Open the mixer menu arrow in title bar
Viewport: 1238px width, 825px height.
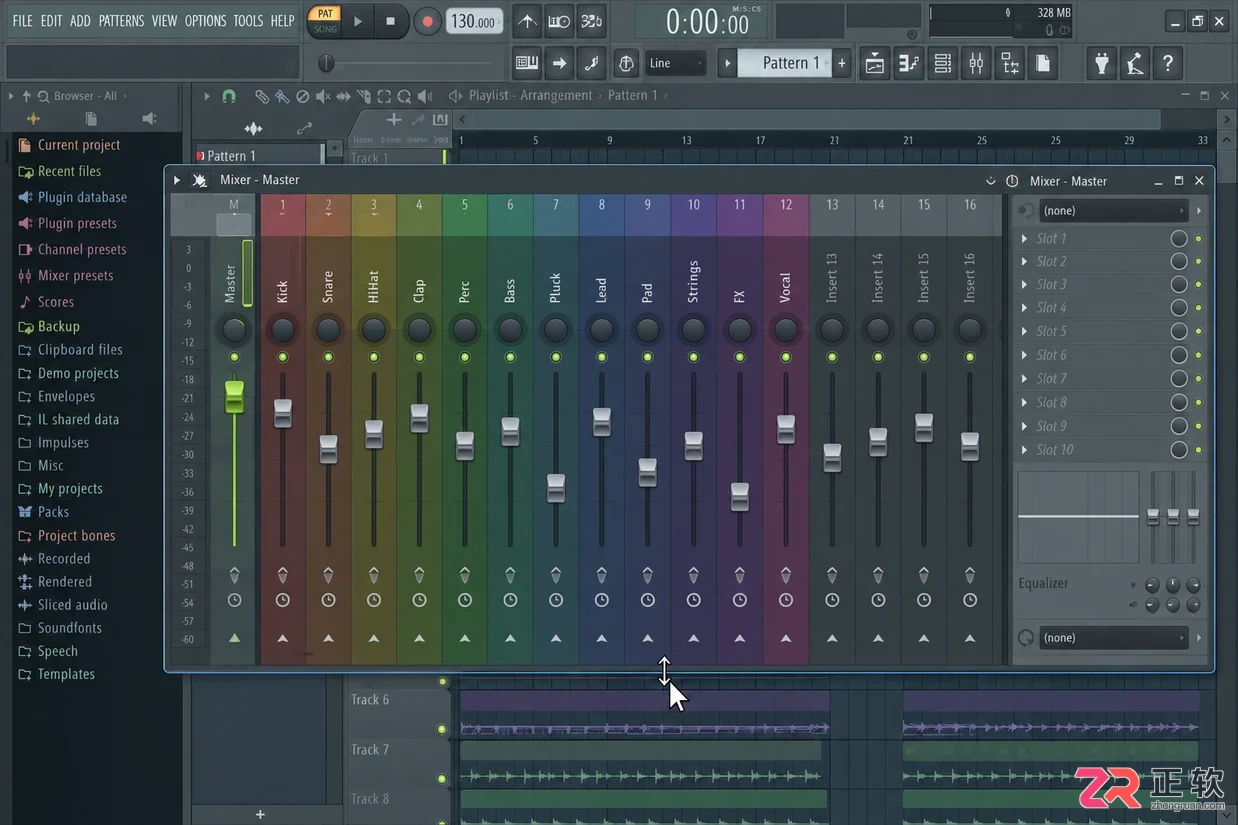[177, 180]
